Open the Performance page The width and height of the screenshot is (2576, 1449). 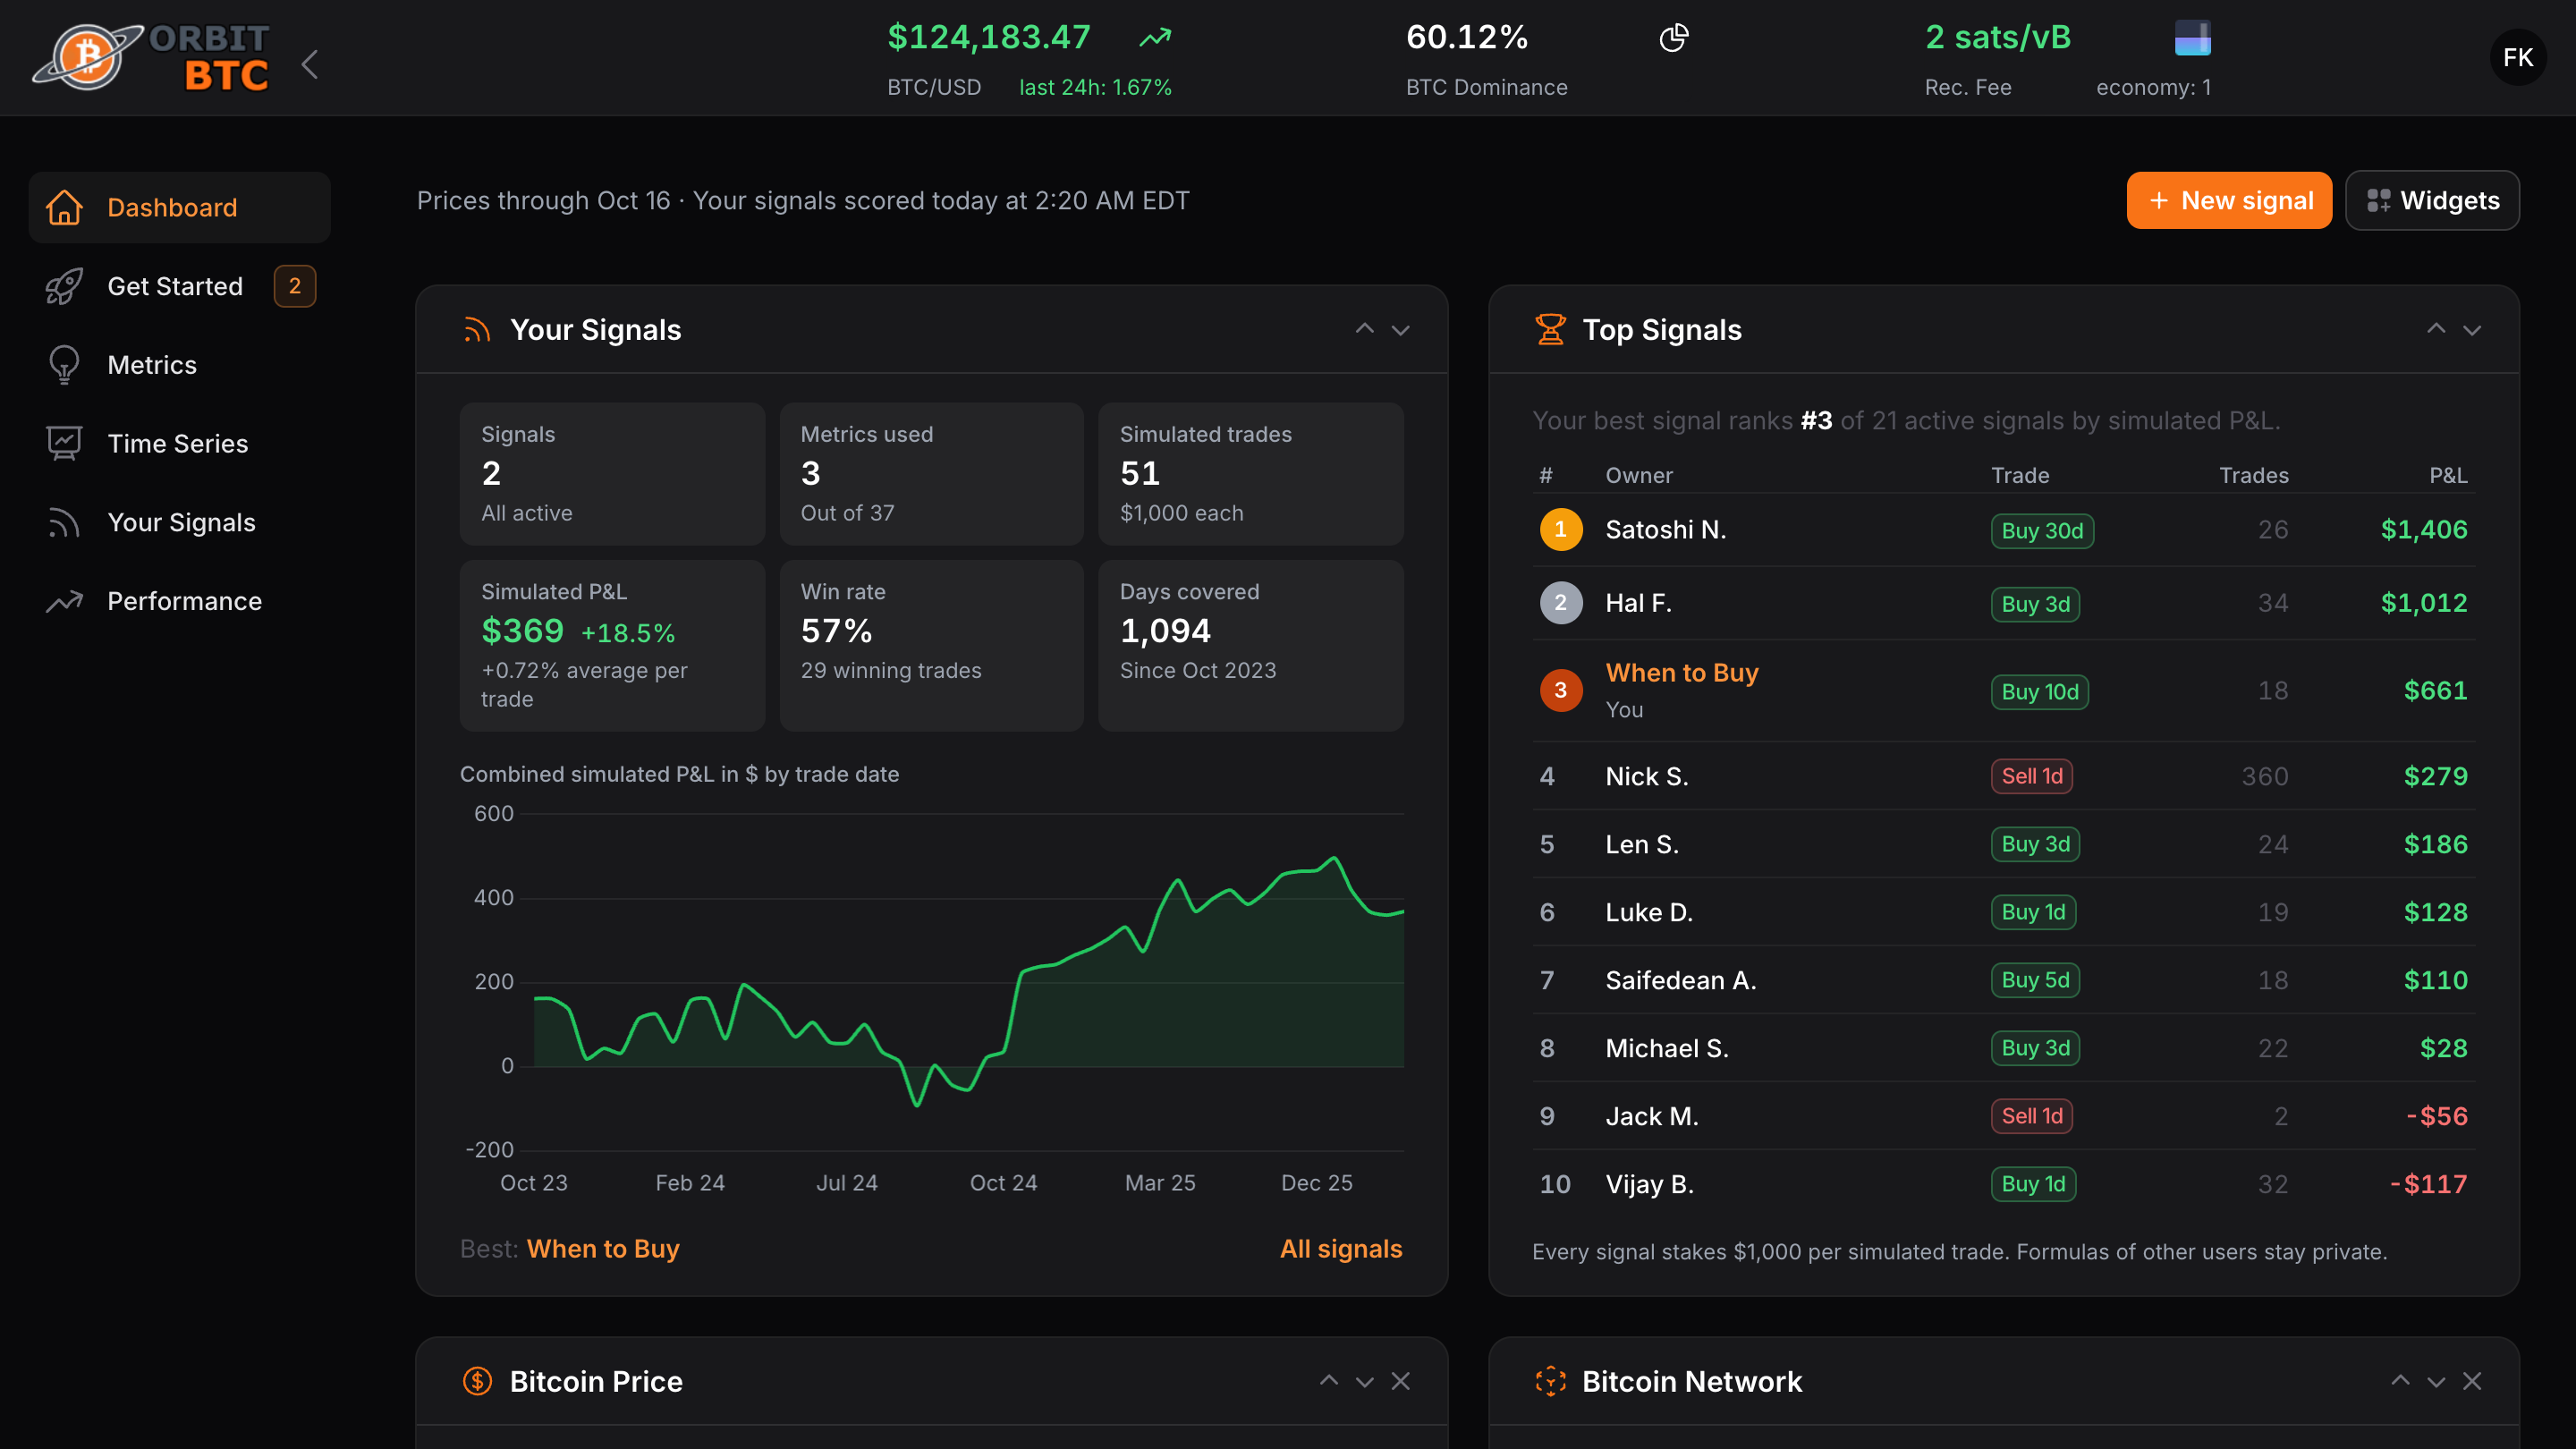(179, 601)
